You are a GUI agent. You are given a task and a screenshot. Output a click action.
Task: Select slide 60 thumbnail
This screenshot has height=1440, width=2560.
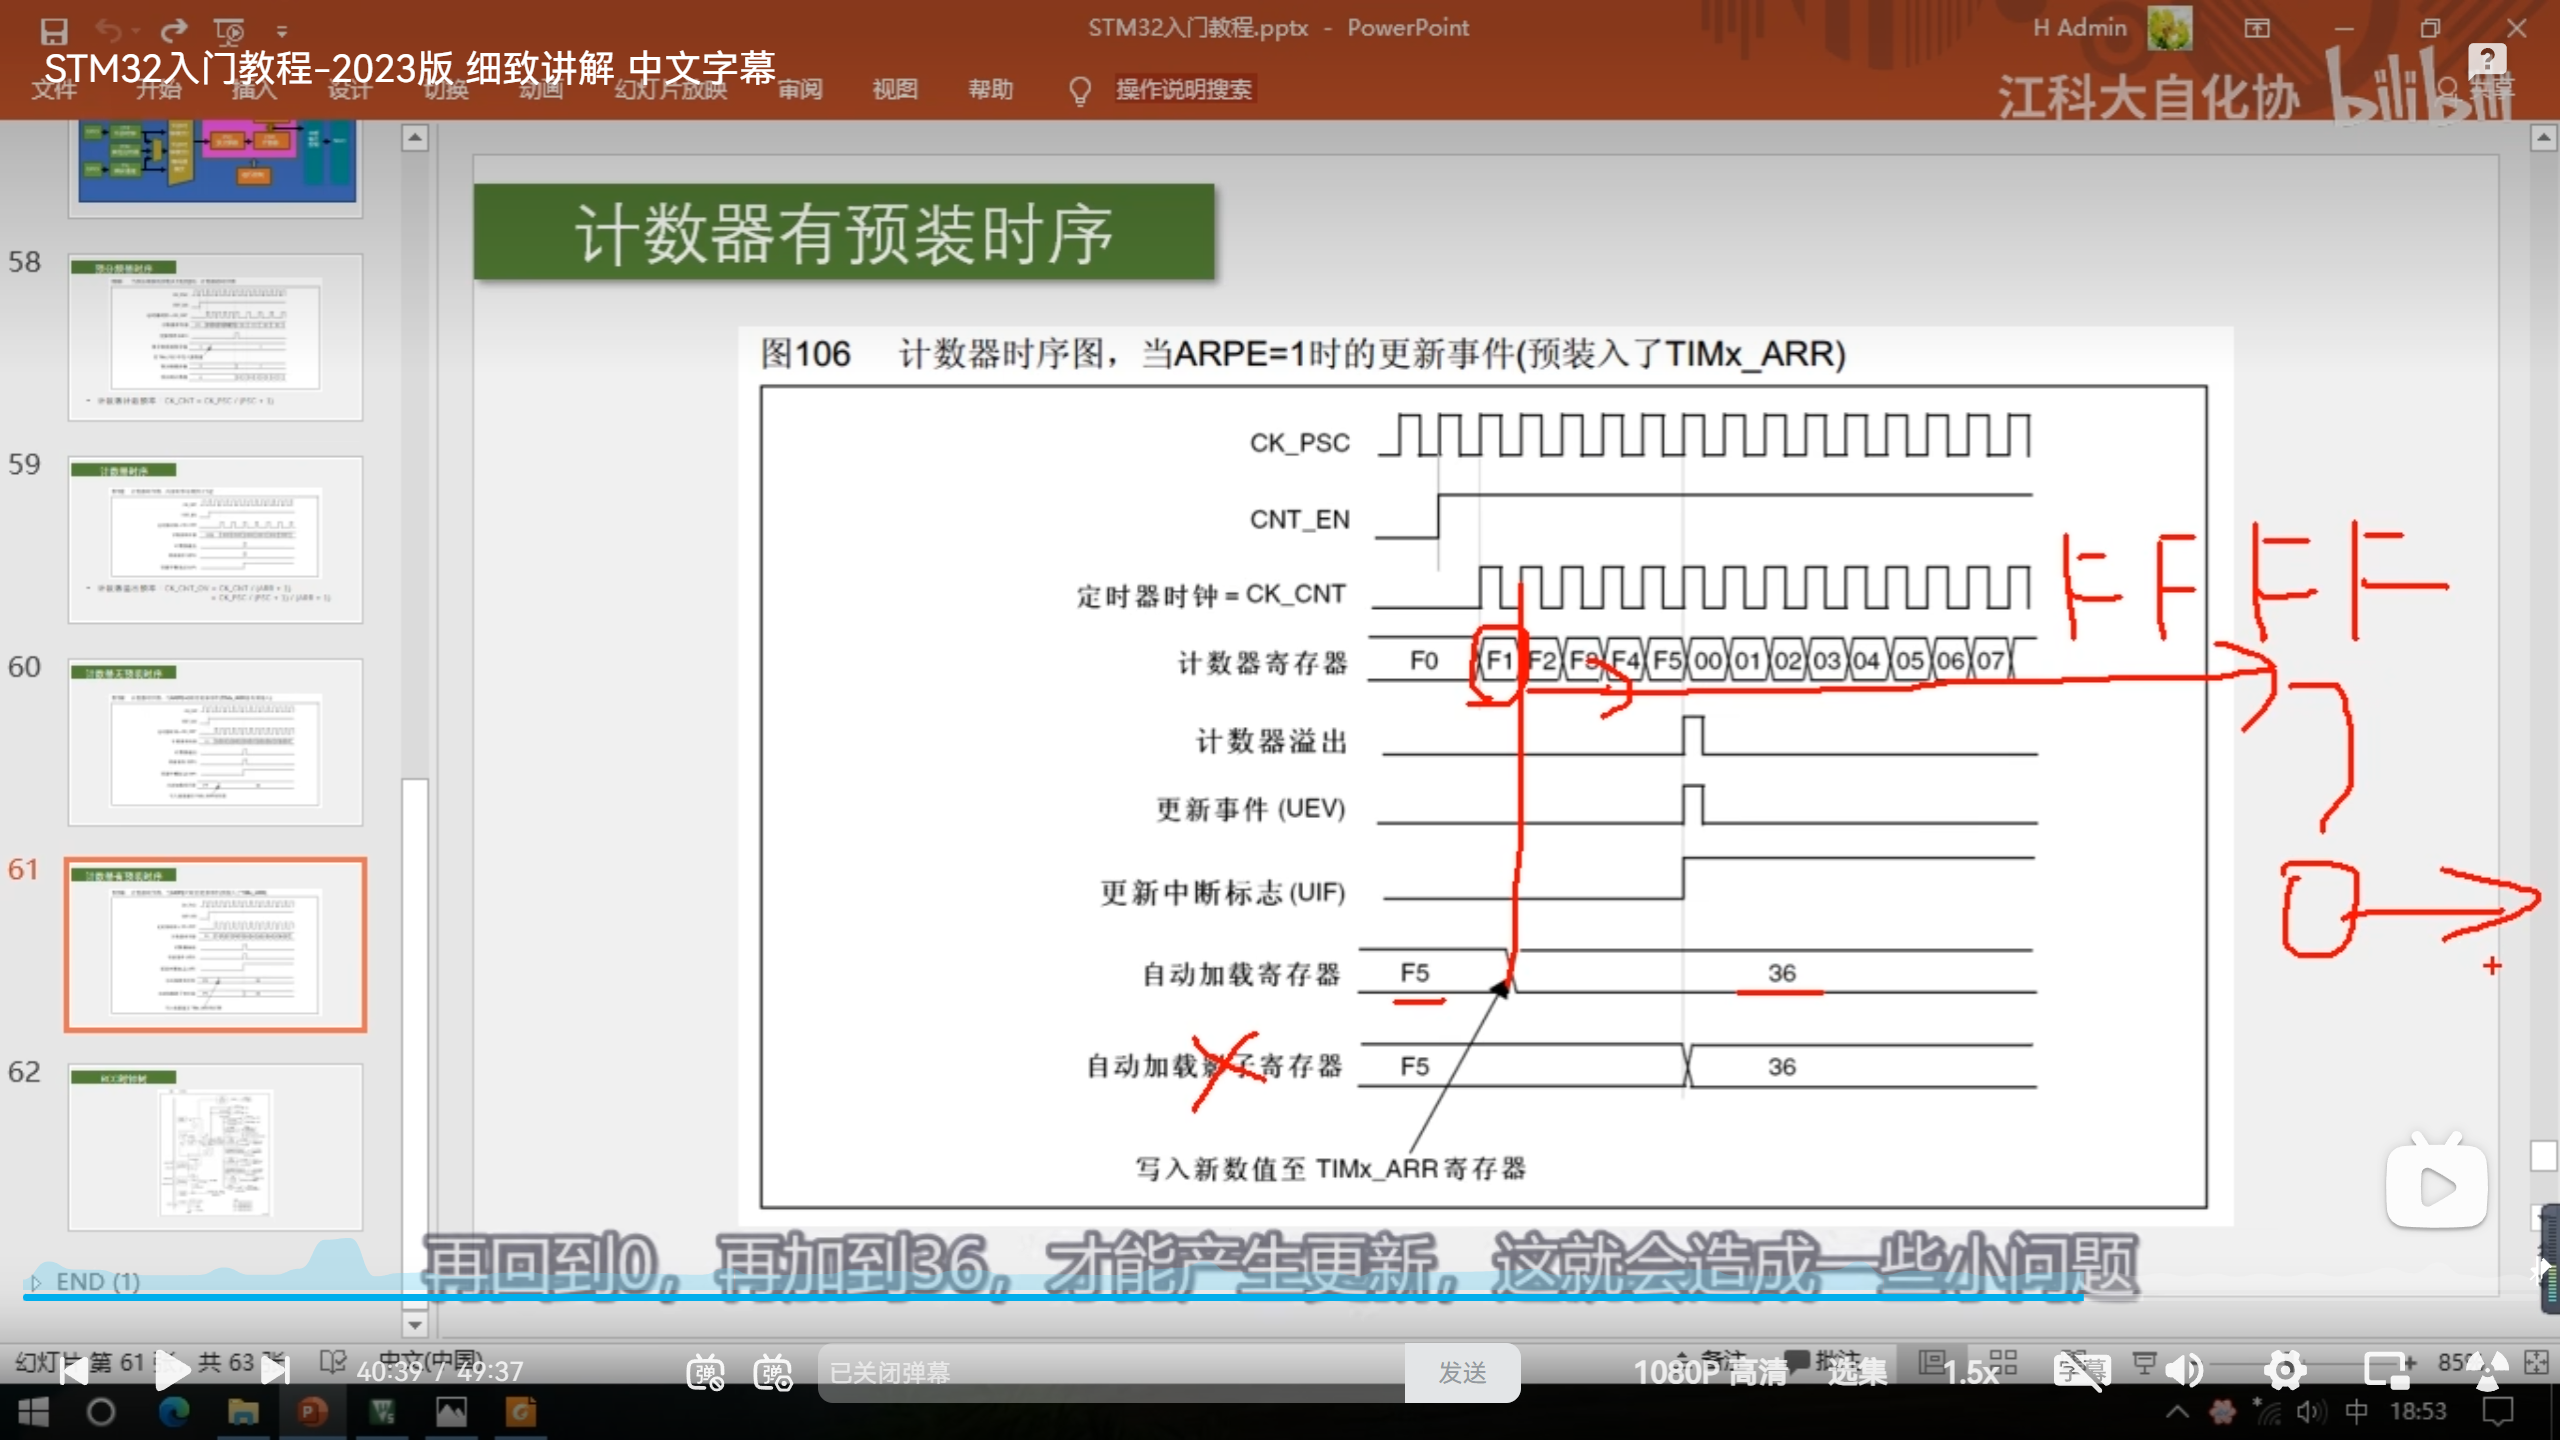pos(215,742)
